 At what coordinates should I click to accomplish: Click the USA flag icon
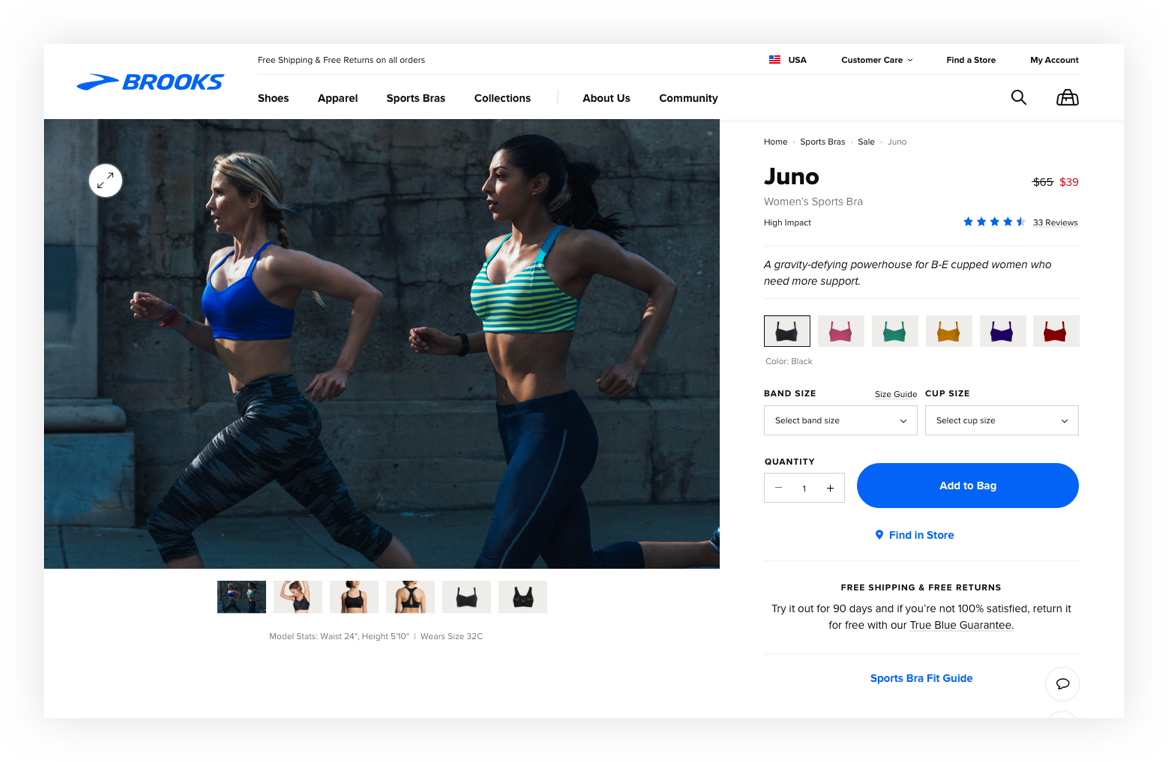tap(775, 60)
